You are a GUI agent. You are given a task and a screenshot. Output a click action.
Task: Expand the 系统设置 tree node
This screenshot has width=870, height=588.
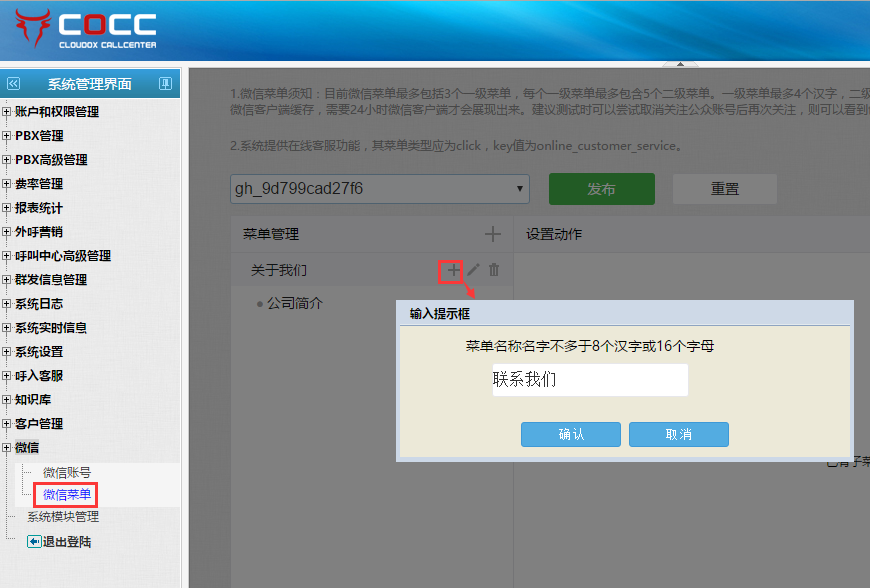(x=7, y=352)
